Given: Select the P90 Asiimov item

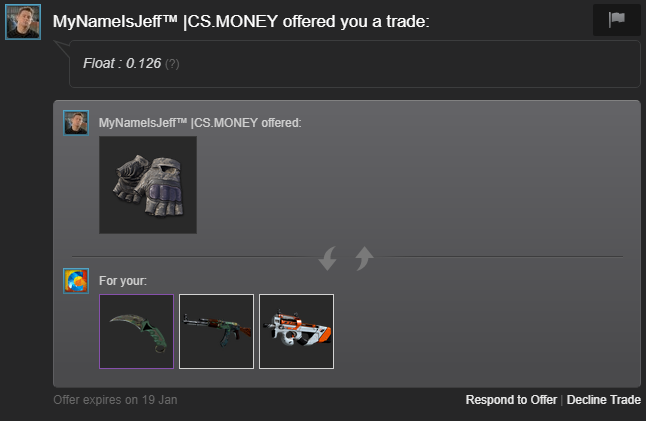Looking at the screenshot, I should [296, 331].
